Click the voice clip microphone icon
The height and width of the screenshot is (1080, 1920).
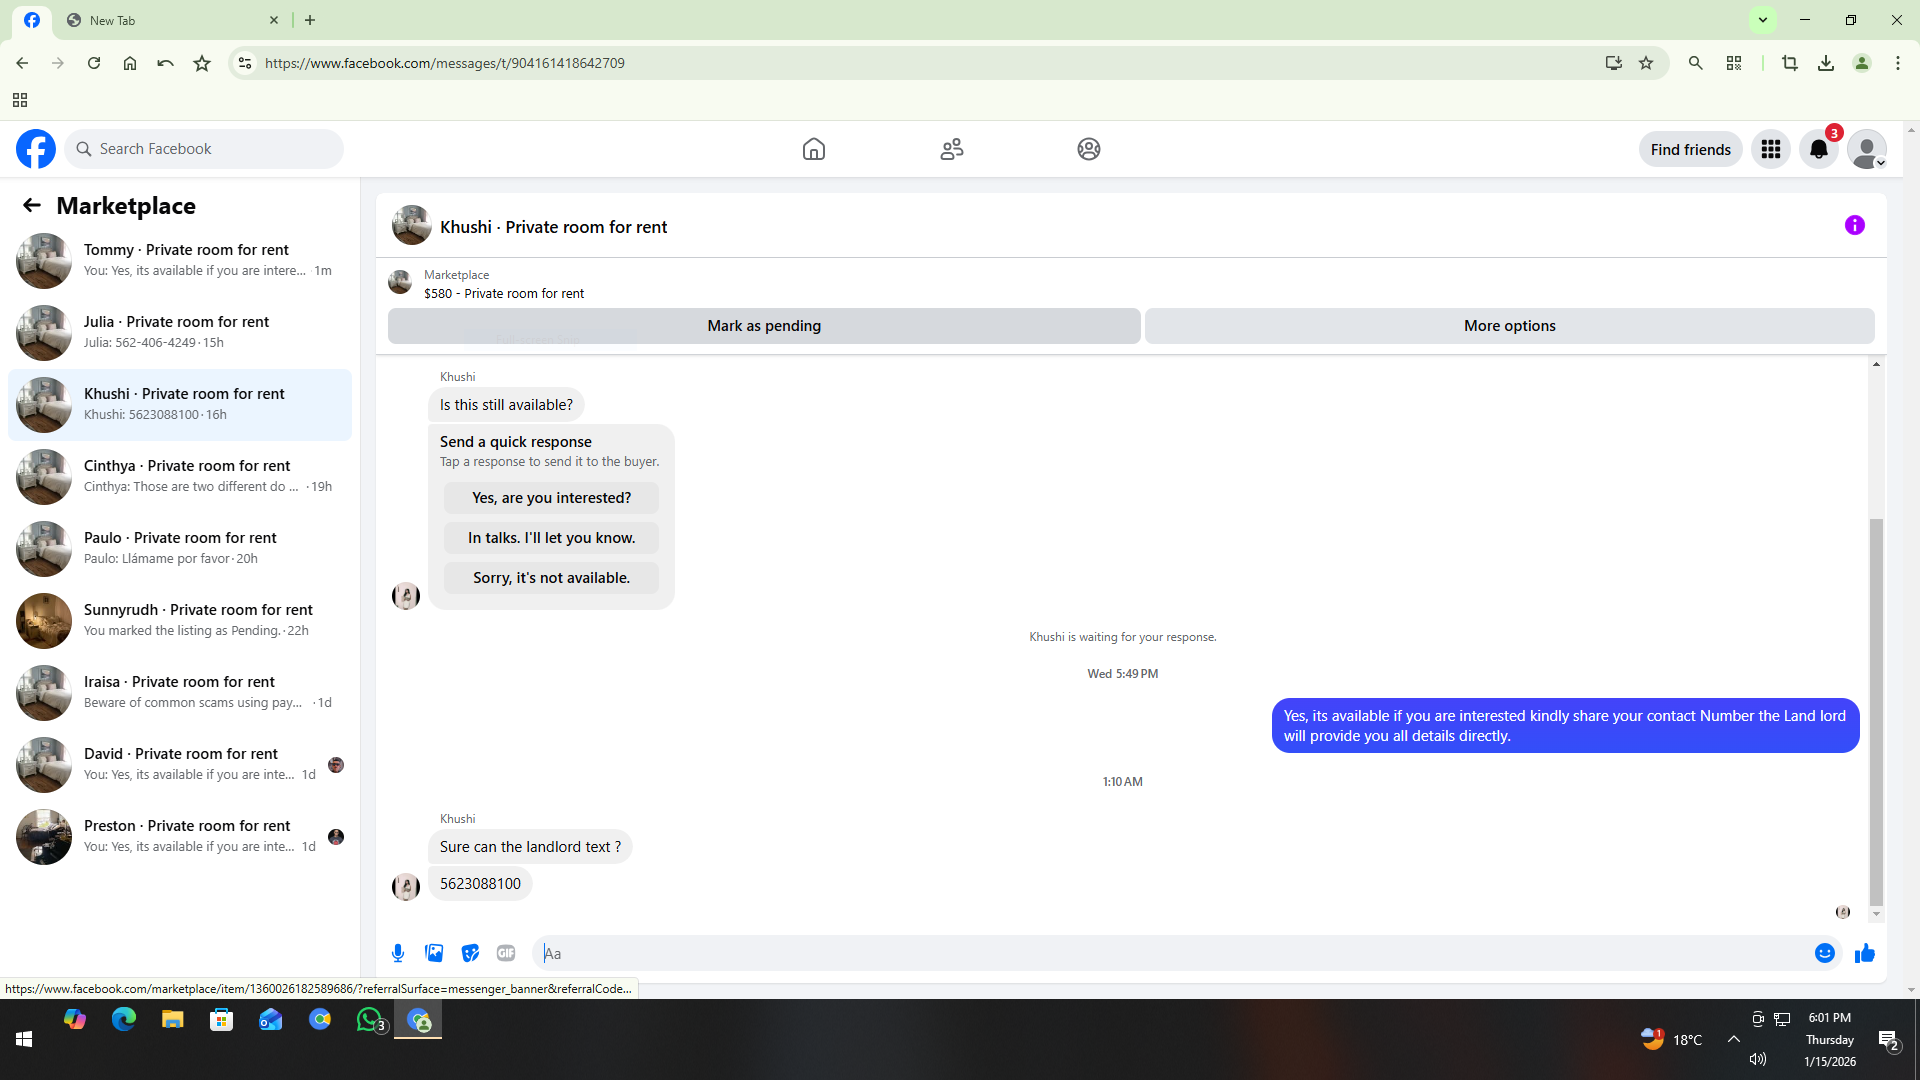click(398, 953)
